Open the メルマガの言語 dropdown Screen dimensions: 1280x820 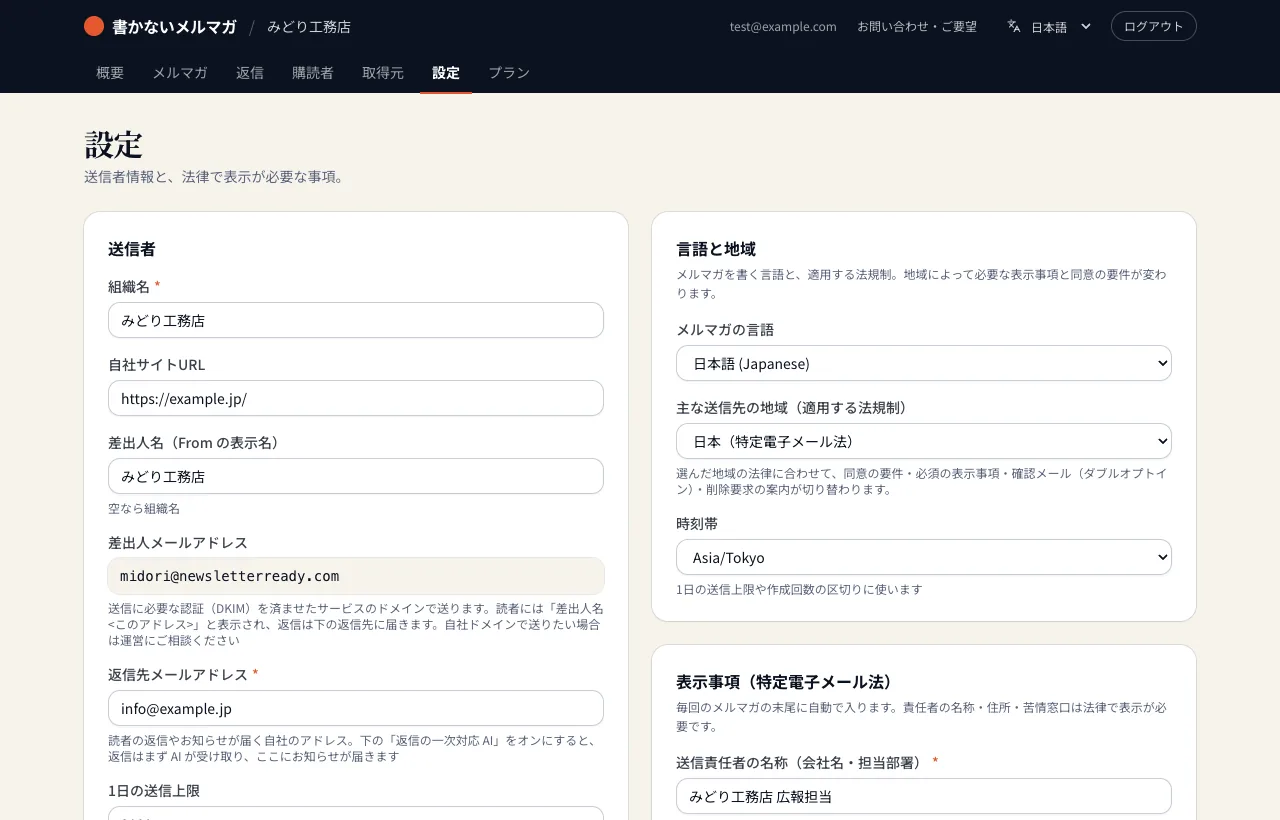pos(924,363)
